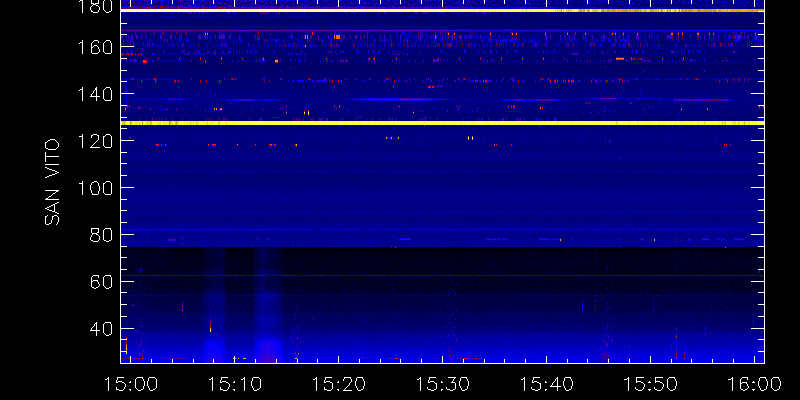Screen dimensions: 800x400
Task: Click the 160 frequency axis label
Action: (x=94, y=47)
